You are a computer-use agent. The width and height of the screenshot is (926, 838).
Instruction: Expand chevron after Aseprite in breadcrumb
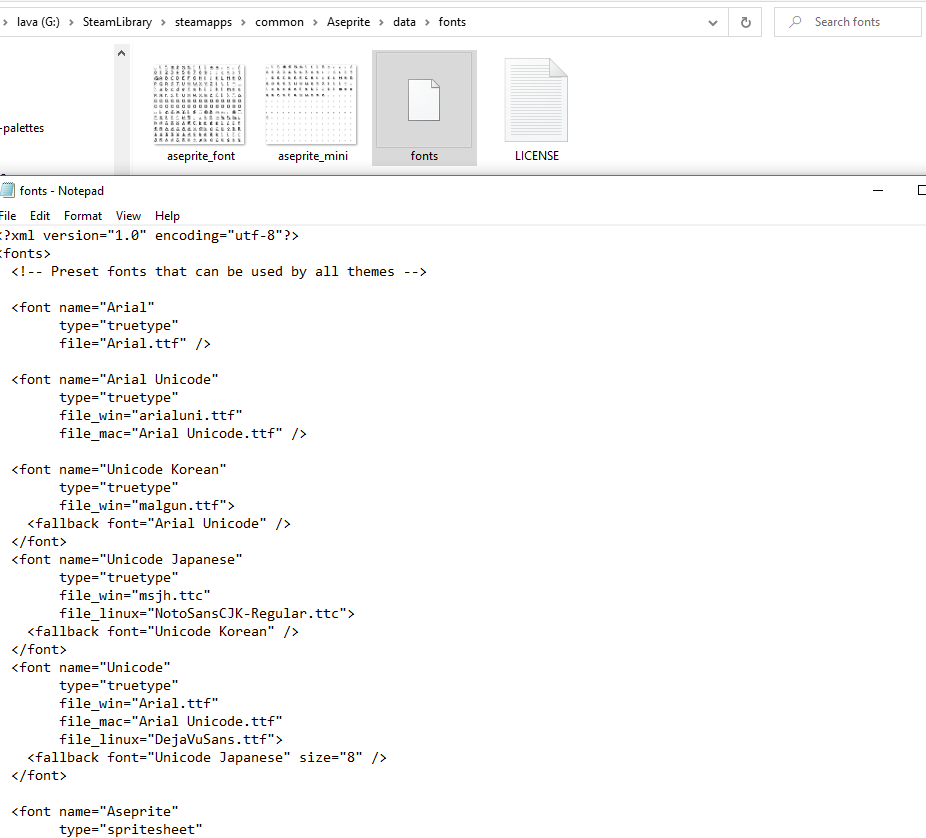click(382, 22)
